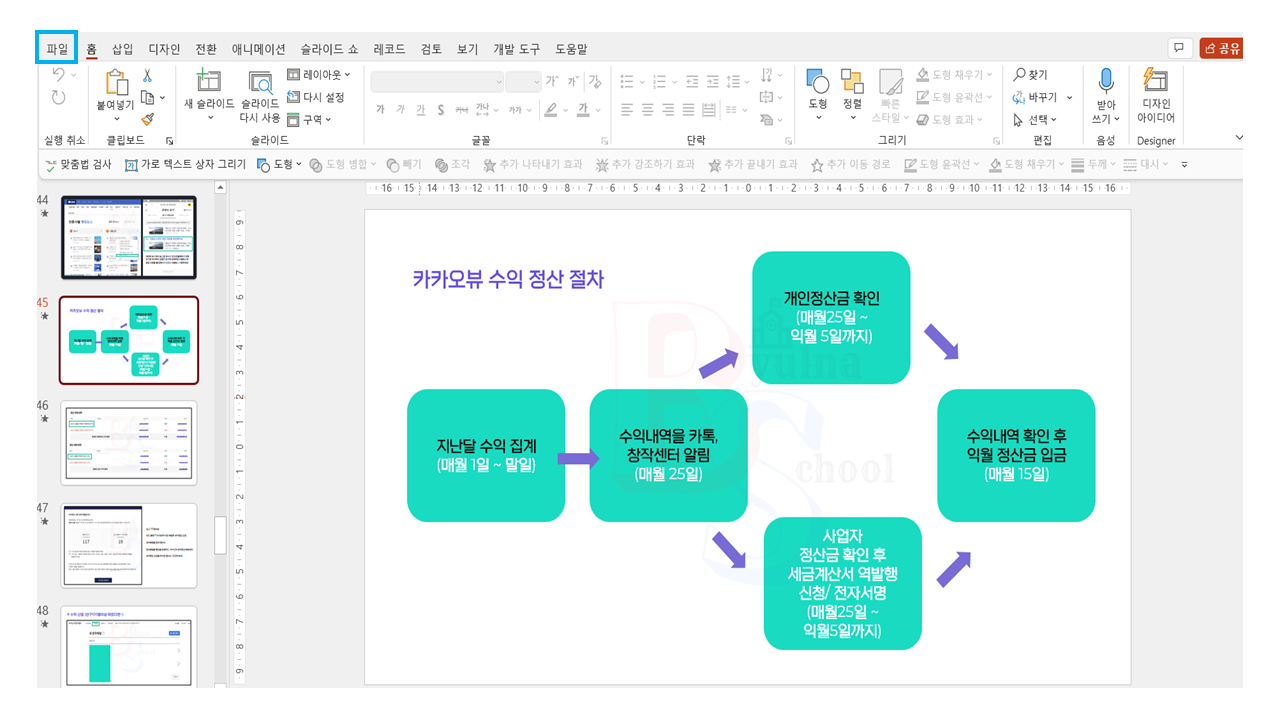This screenshot has width=1280, height=720.
Task: Toggle Italic formatting in the font group
Action: tap(400, 109)
